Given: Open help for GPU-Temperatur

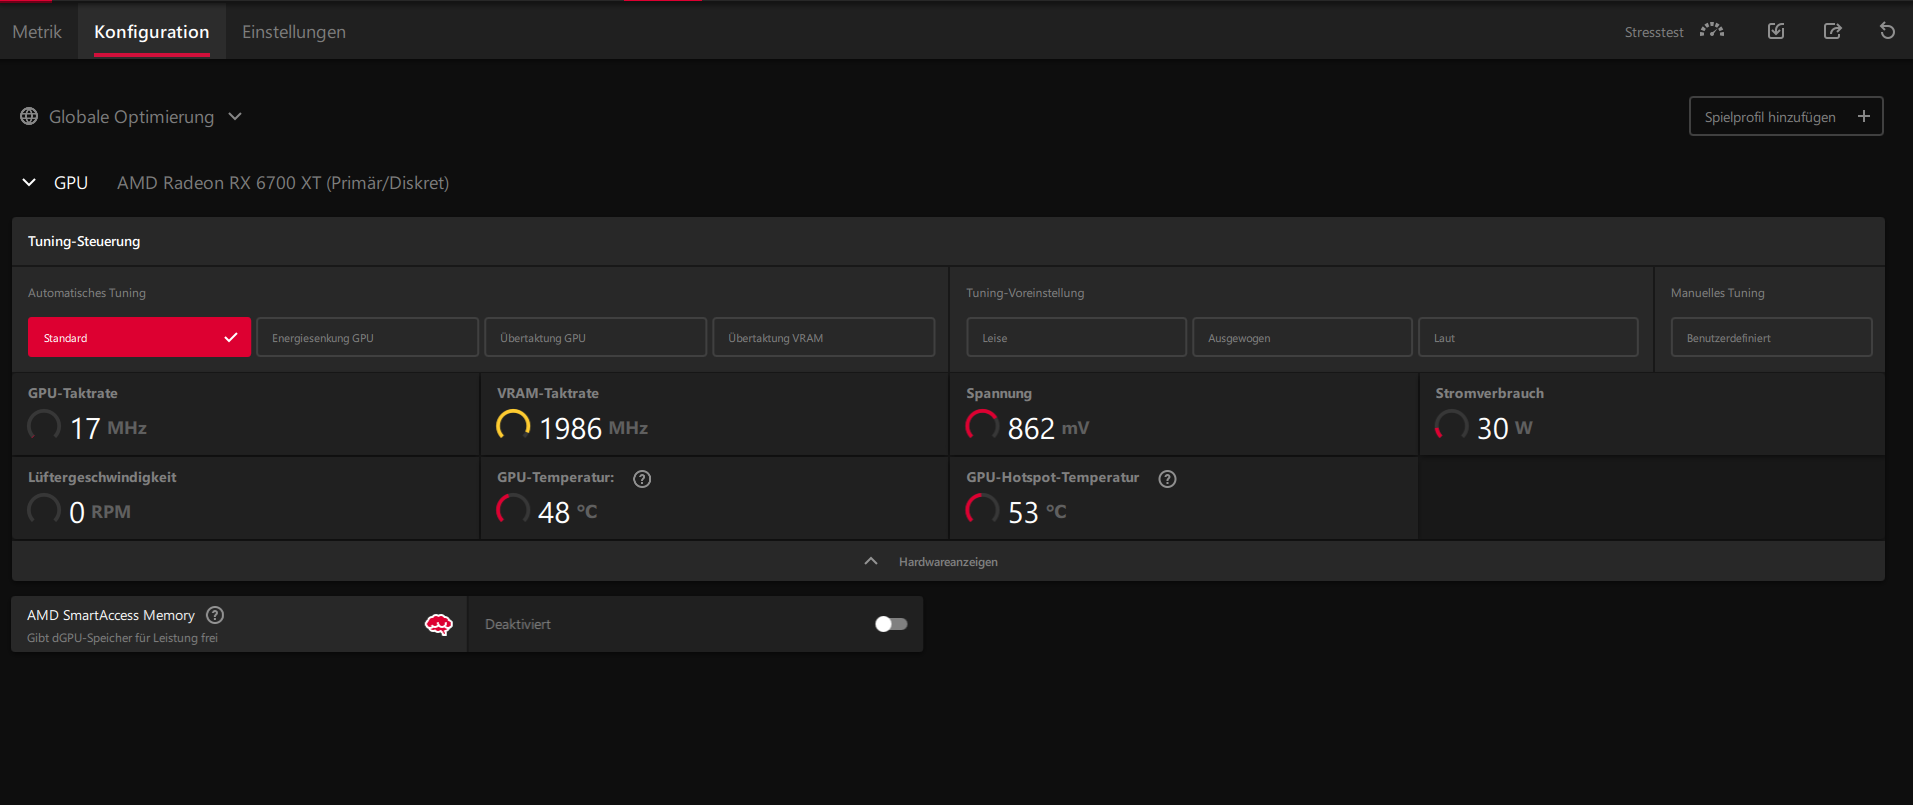Looking at the screenshot, I should (x=642, y=479).
